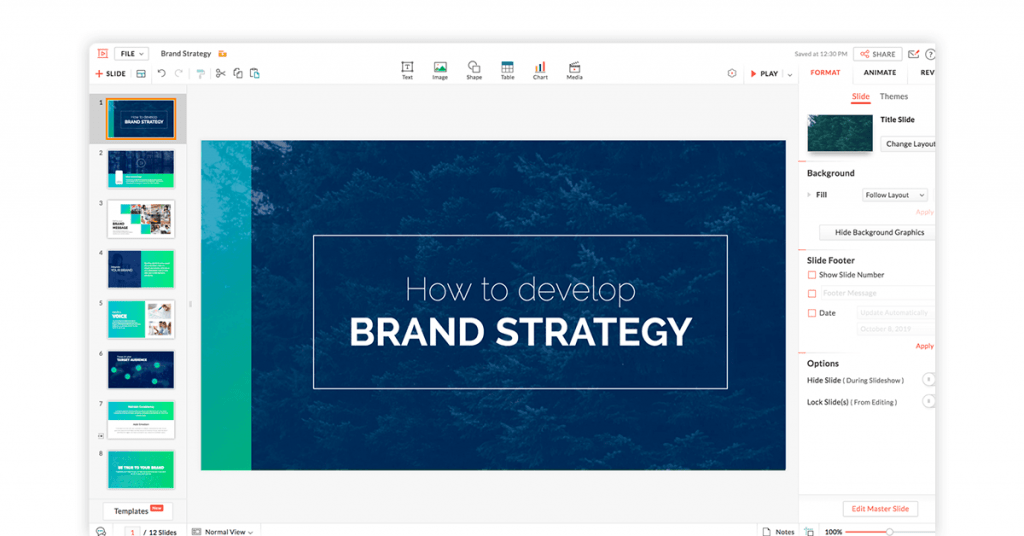Open the Follow Layout fill dropdown
Viewport: 1024px width, 536px height.
click(x=894, y=195)
